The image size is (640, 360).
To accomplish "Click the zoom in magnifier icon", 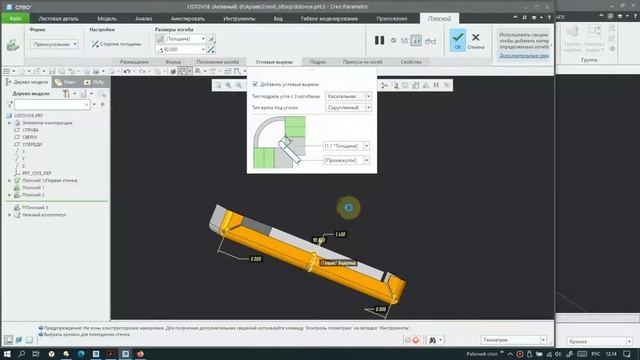I will point(229,85).
